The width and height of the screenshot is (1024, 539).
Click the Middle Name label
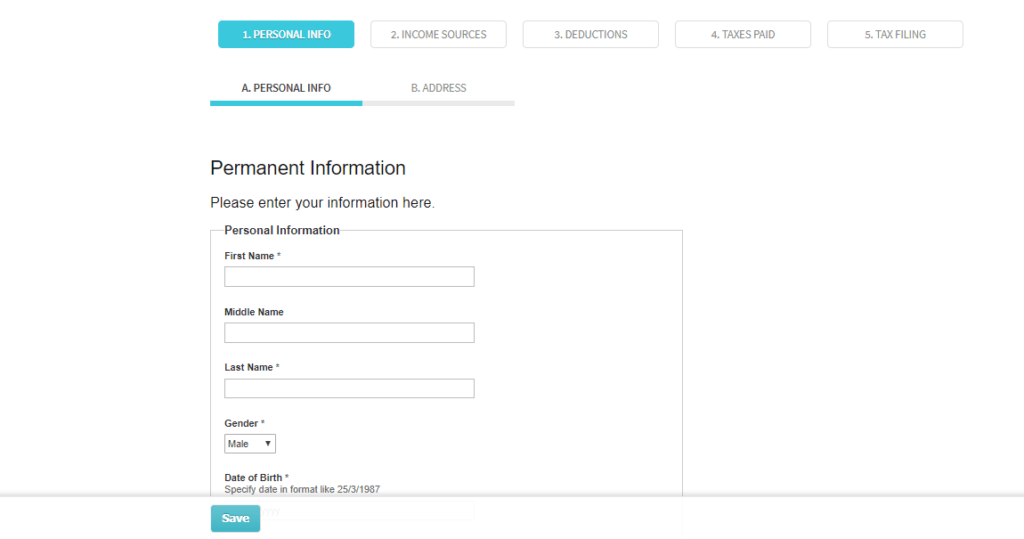[x=254, y=312]
